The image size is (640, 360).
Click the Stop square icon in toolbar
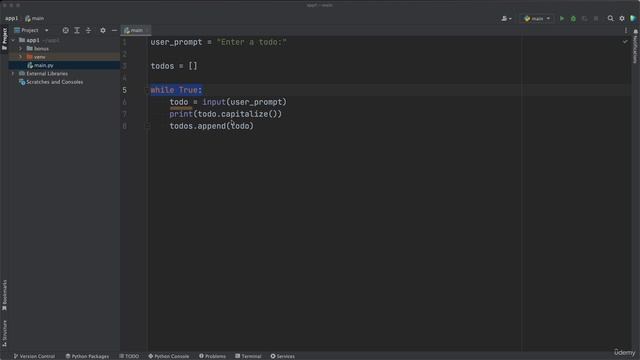pyautogui.click(x=596, y=18)
